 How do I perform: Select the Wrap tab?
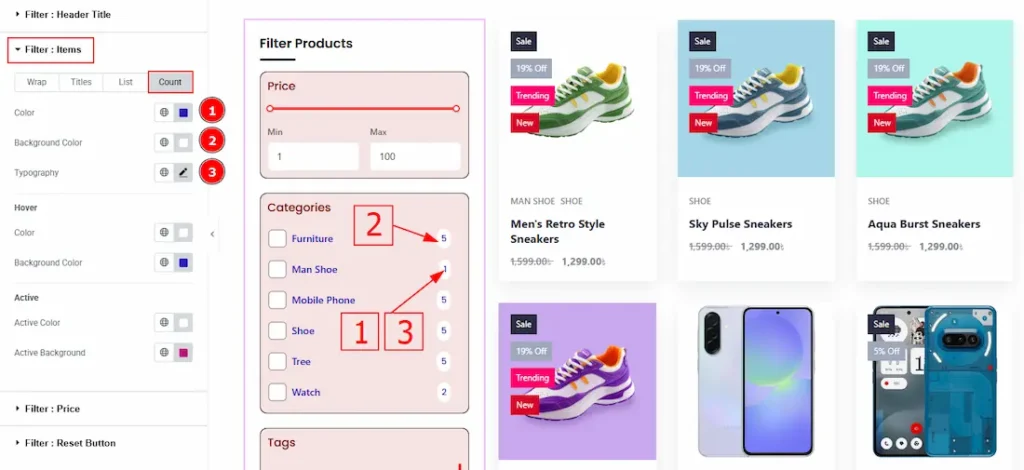[37, 82]
